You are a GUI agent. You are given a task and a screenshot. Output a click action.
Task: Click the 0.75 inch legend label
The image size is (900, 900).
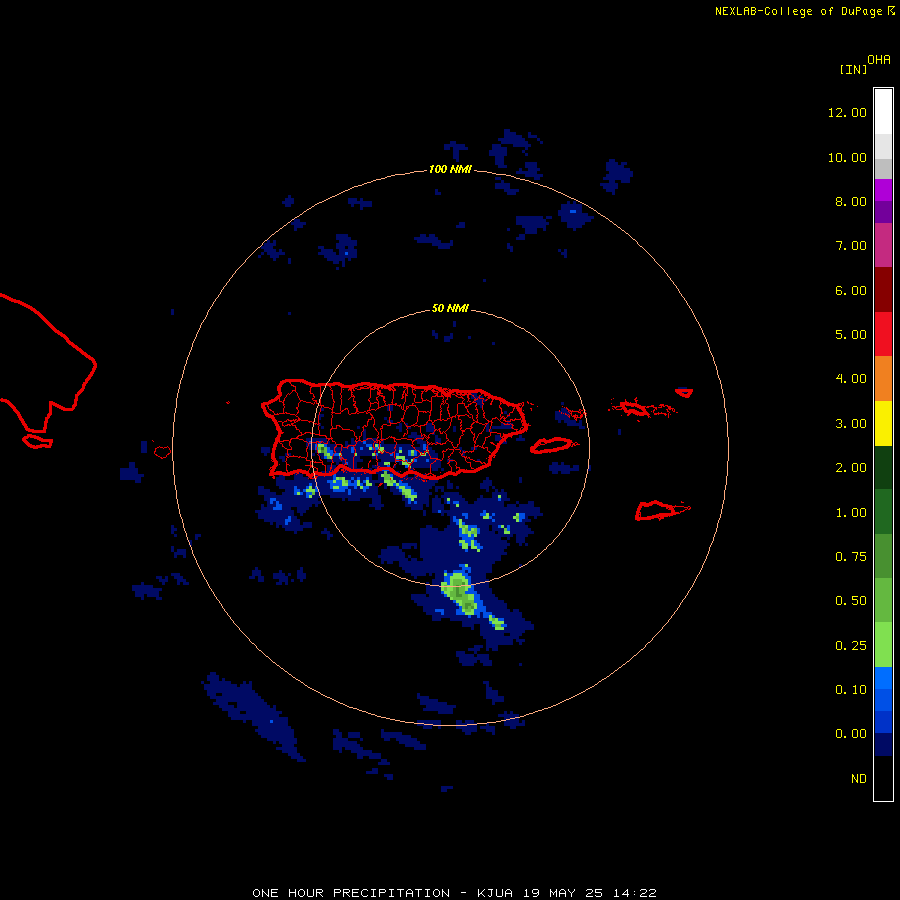(x=851, y=557)
